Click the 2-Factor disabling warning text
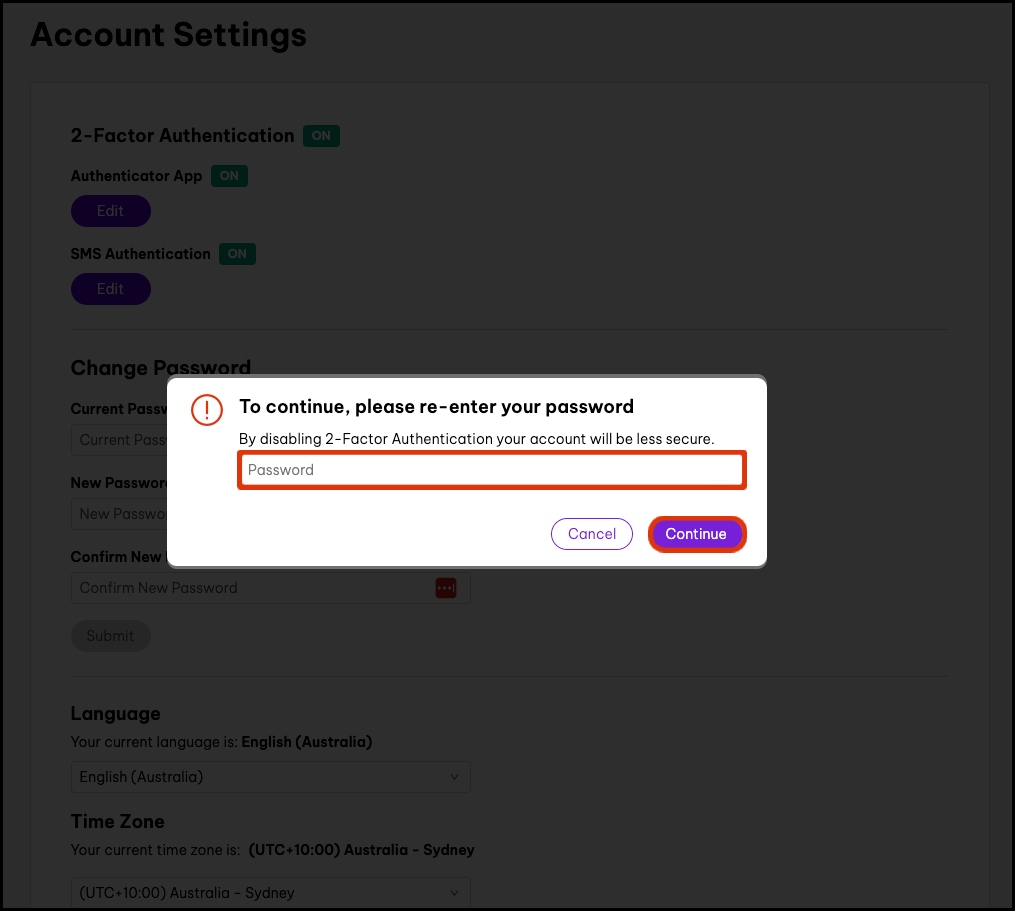The width and height of the screenshot is (1015, 911). [x=476, y=439]
